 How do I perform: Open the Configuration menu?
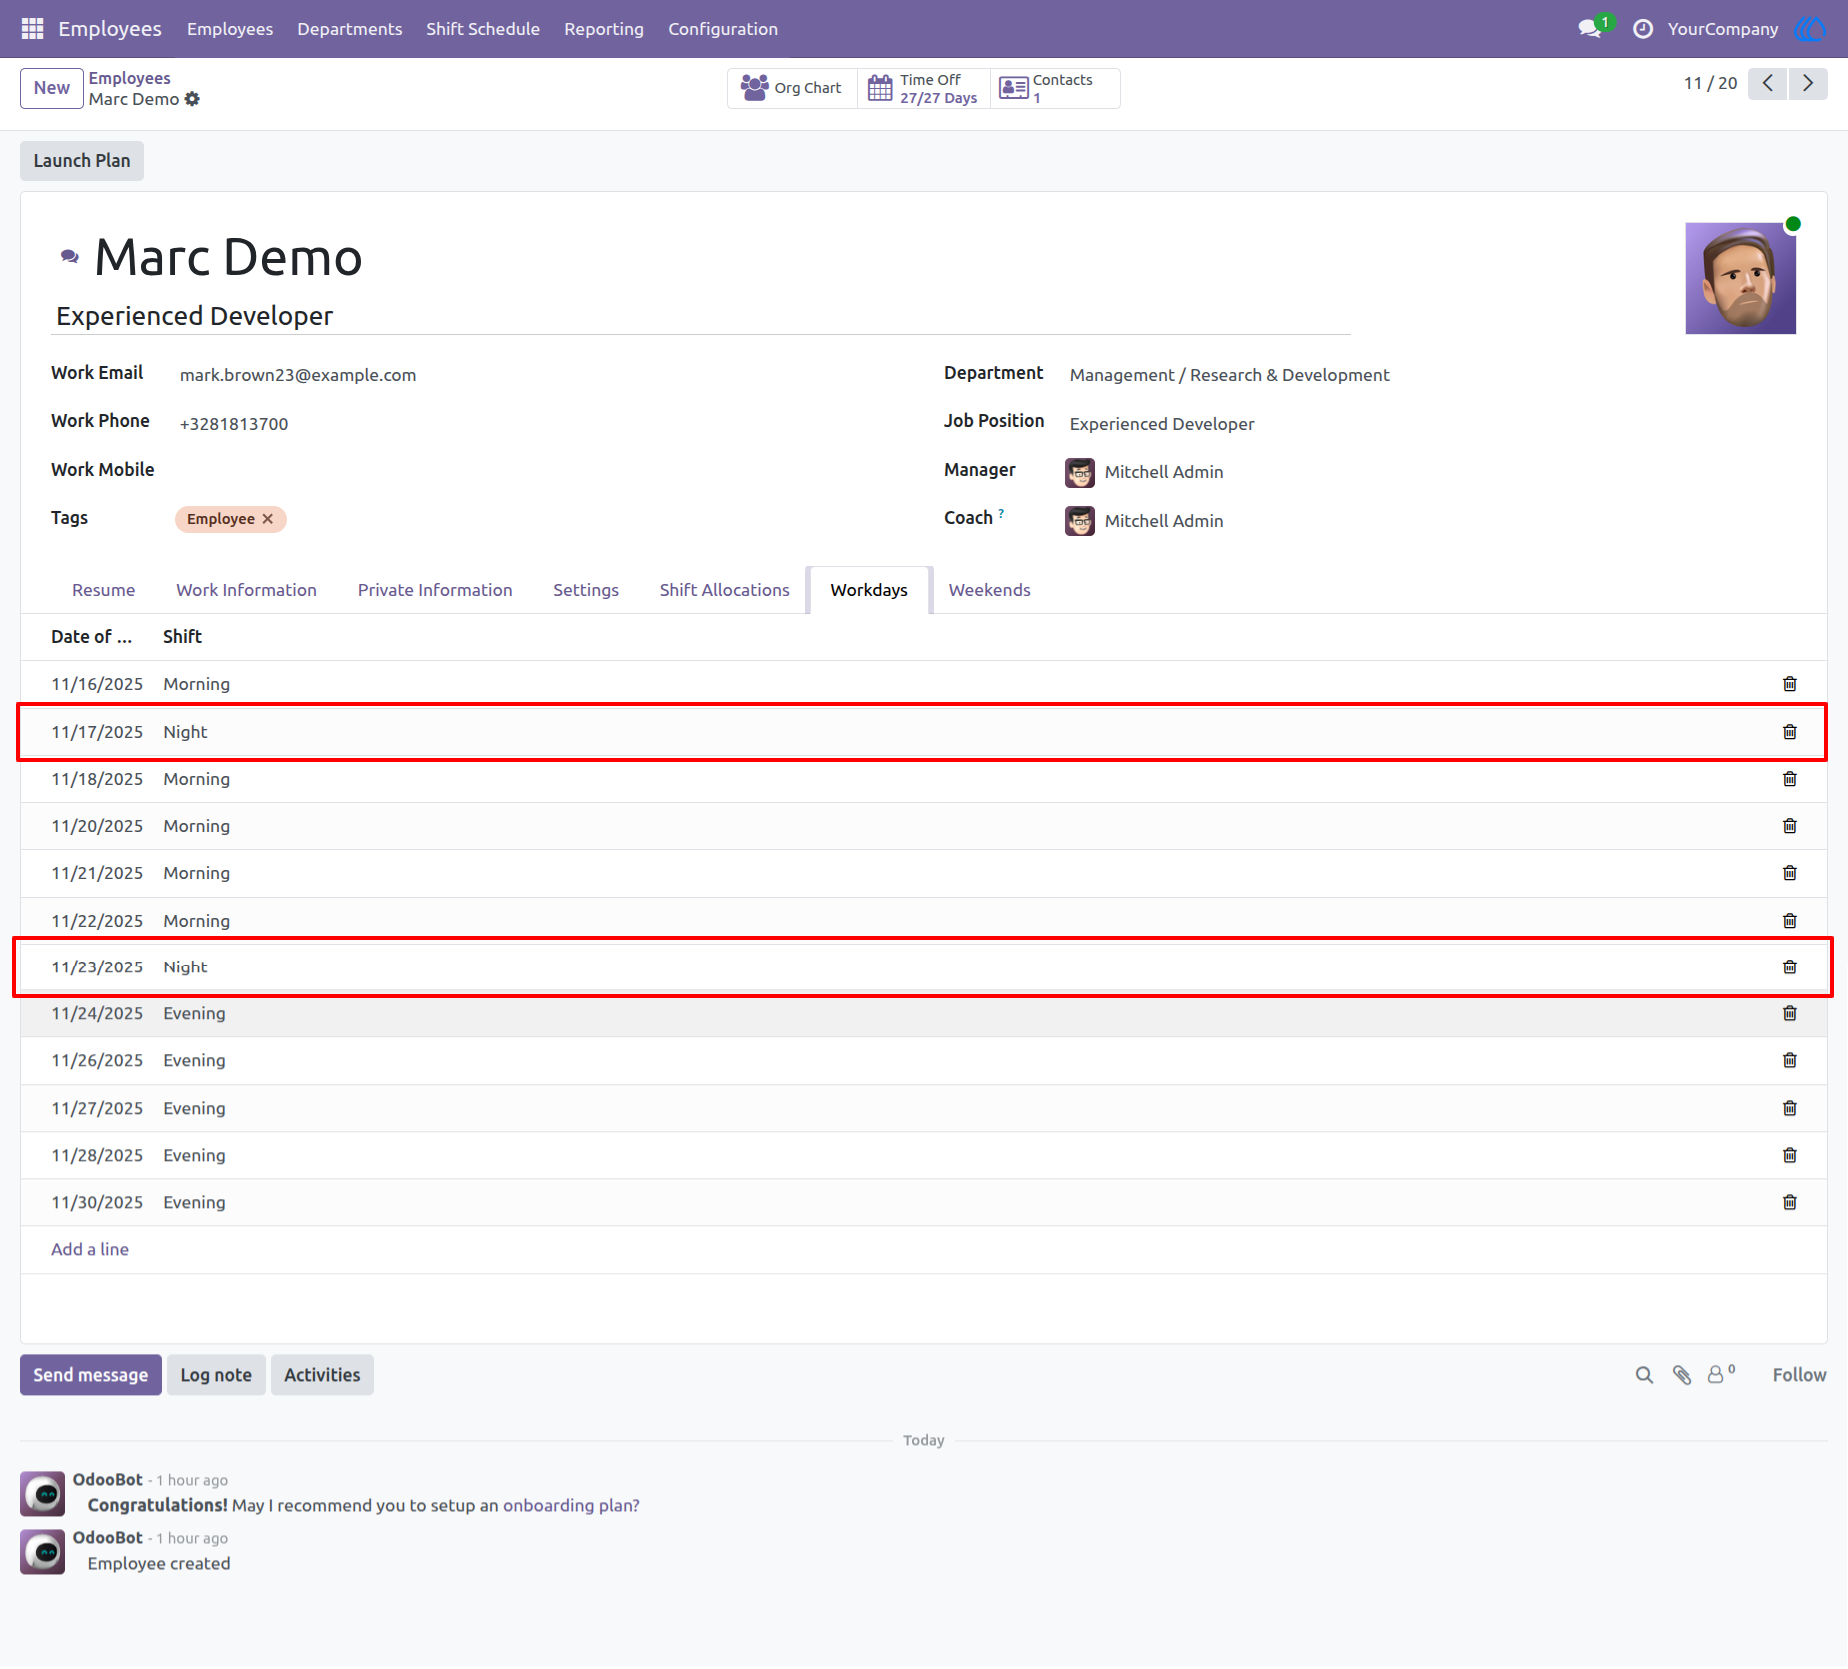click(x=722, y=29)
